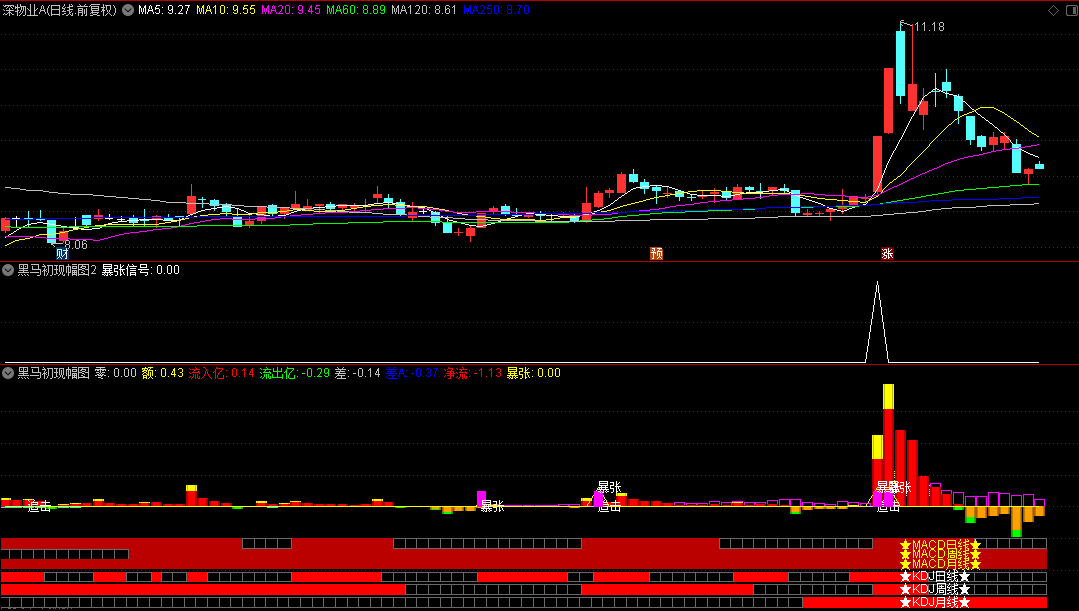Click the 净流: -1.13 value
Viewport: 1079px width, 611px height.
pos(472,373)
